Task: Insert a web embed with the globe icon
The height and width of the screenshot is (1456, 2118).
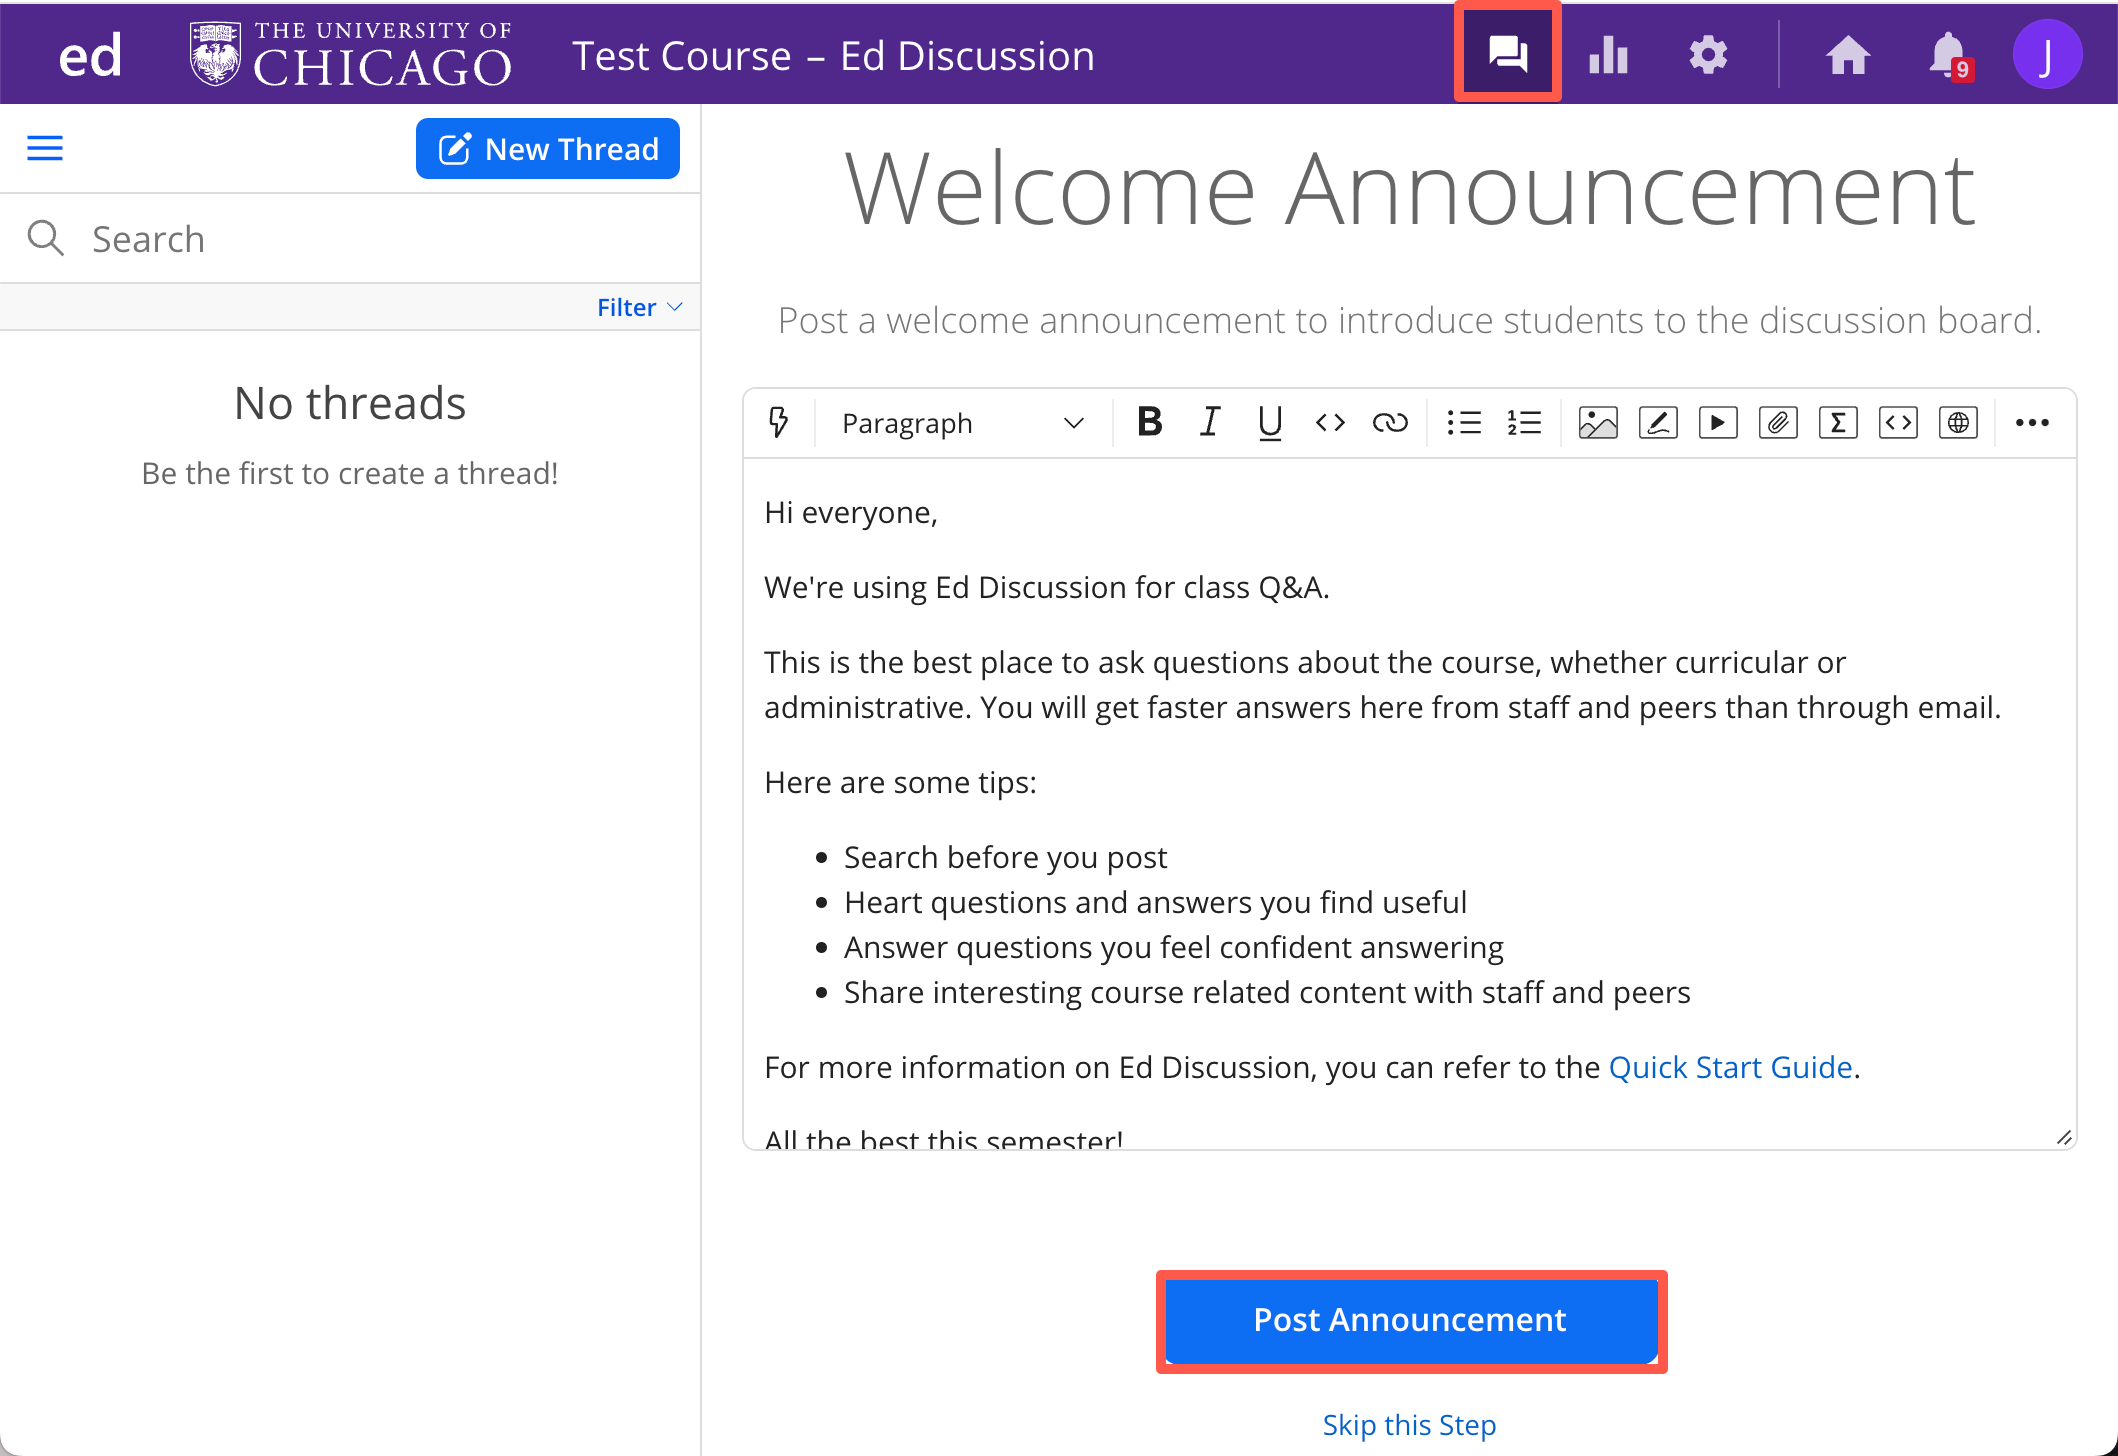Action: coord(1958,422)
